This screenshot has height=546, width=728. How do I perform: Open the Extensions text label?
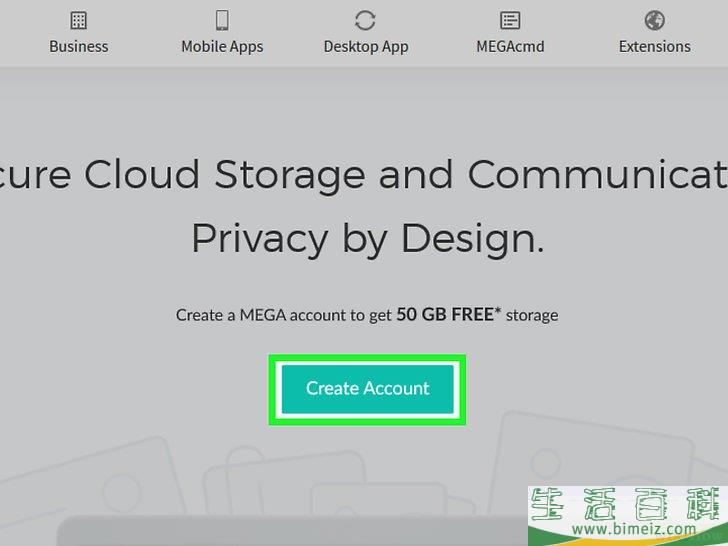click(654, 46)
